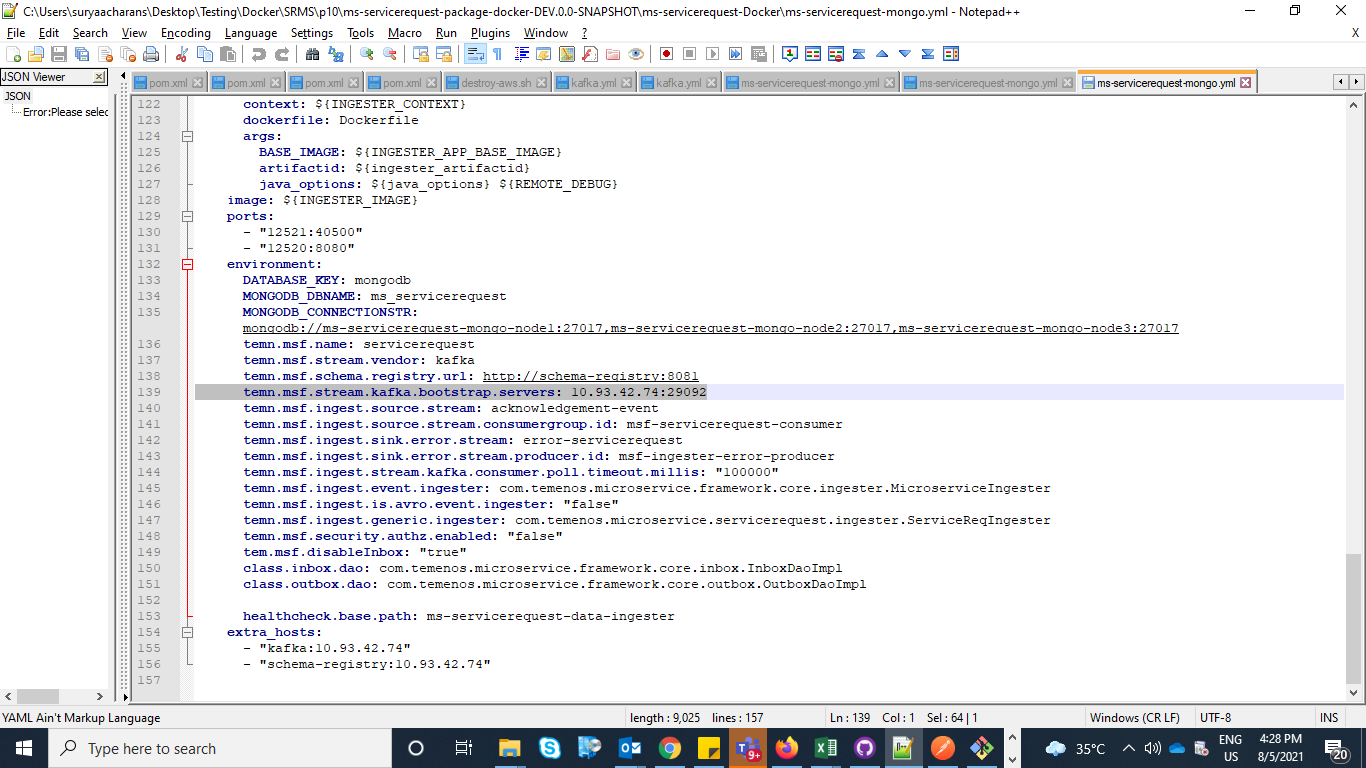1366x768 pixels.
Task: Click the Print icon in toolbar
Action: (150, 54)
